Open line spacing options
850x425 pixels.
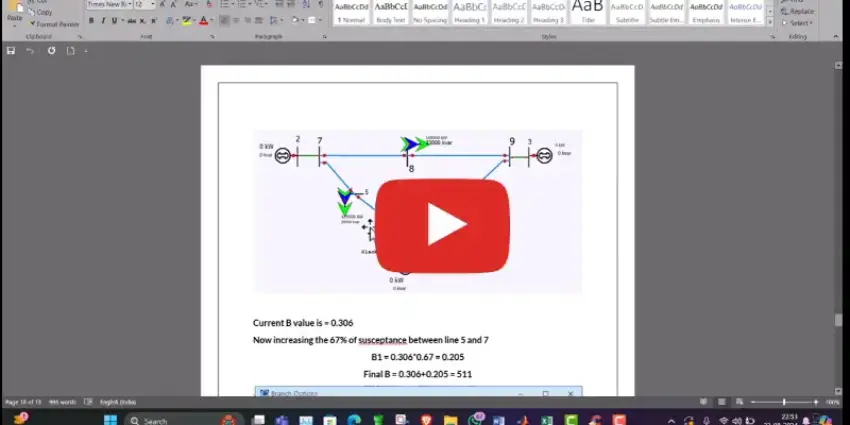[x=276, y=21]
